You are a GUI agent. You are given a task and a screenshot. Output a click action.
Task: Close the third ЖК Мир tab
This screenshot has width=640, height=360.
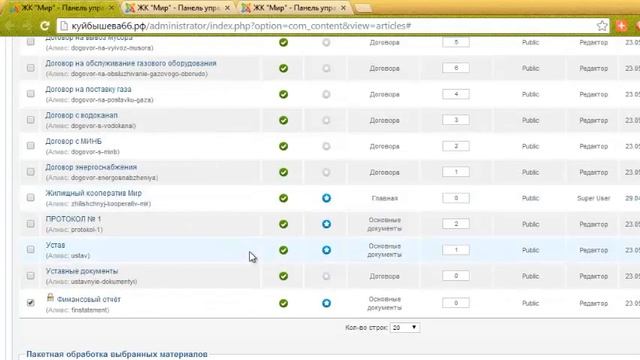click(343, 8)
